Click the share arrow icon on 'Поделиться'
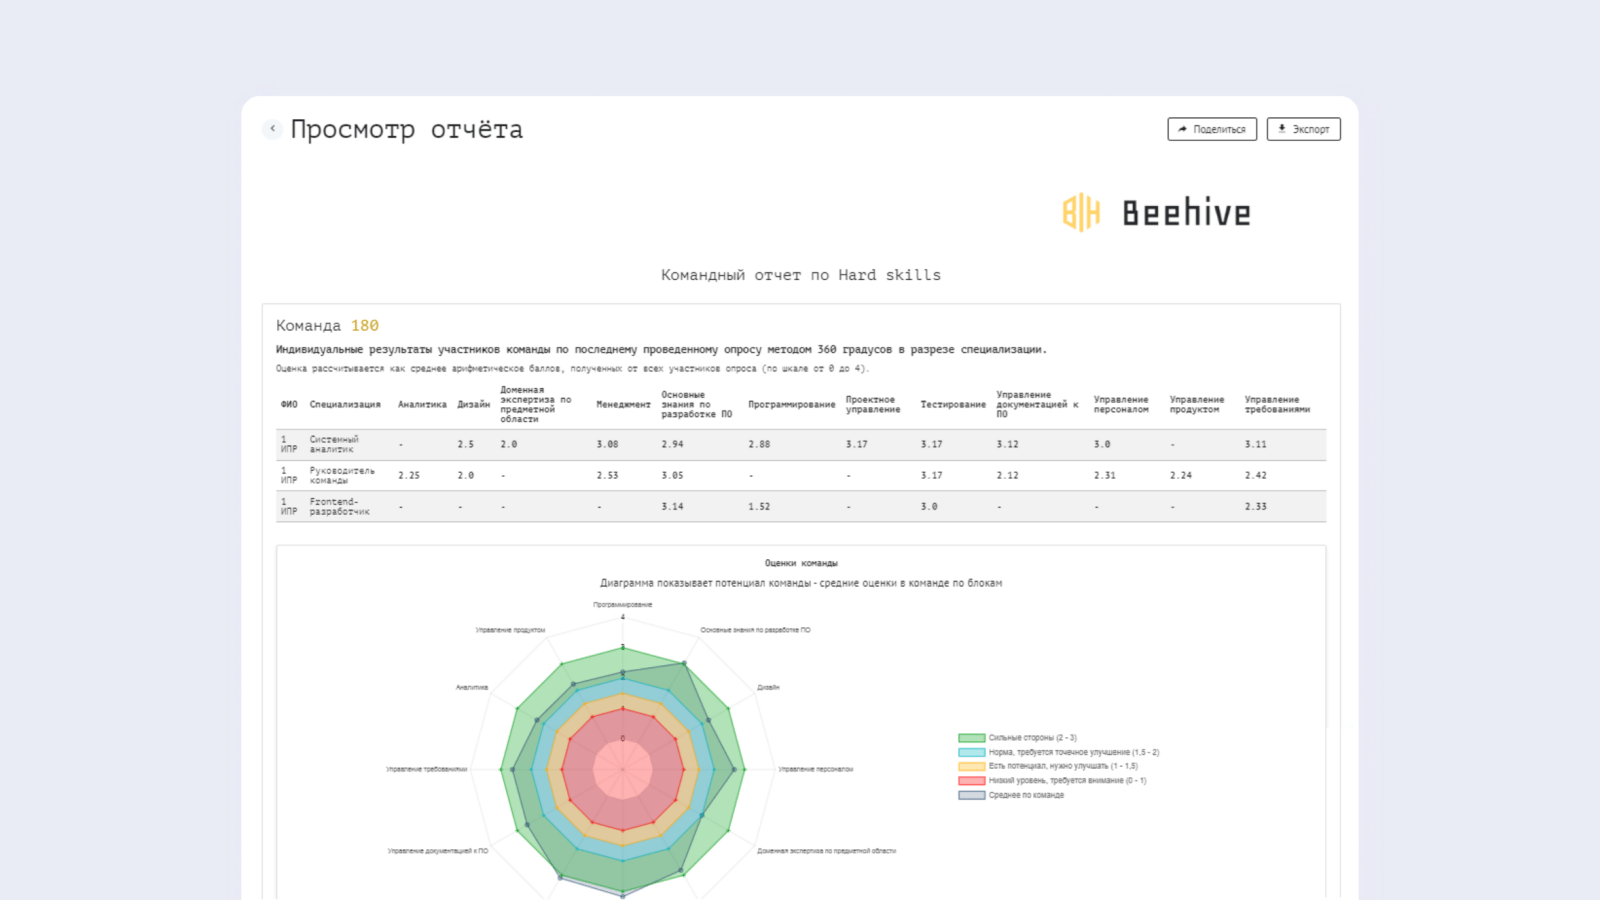 1181,128
